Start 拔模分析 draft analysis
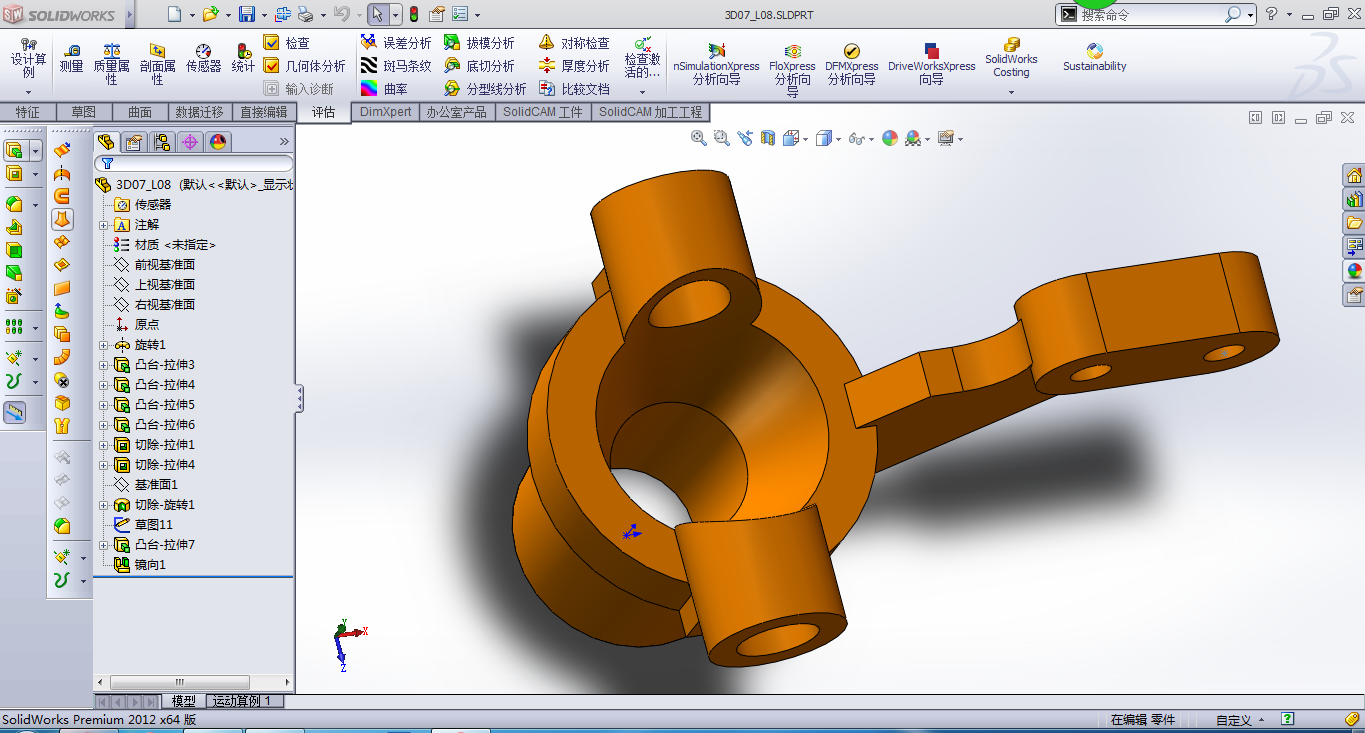 pos(479,43)
